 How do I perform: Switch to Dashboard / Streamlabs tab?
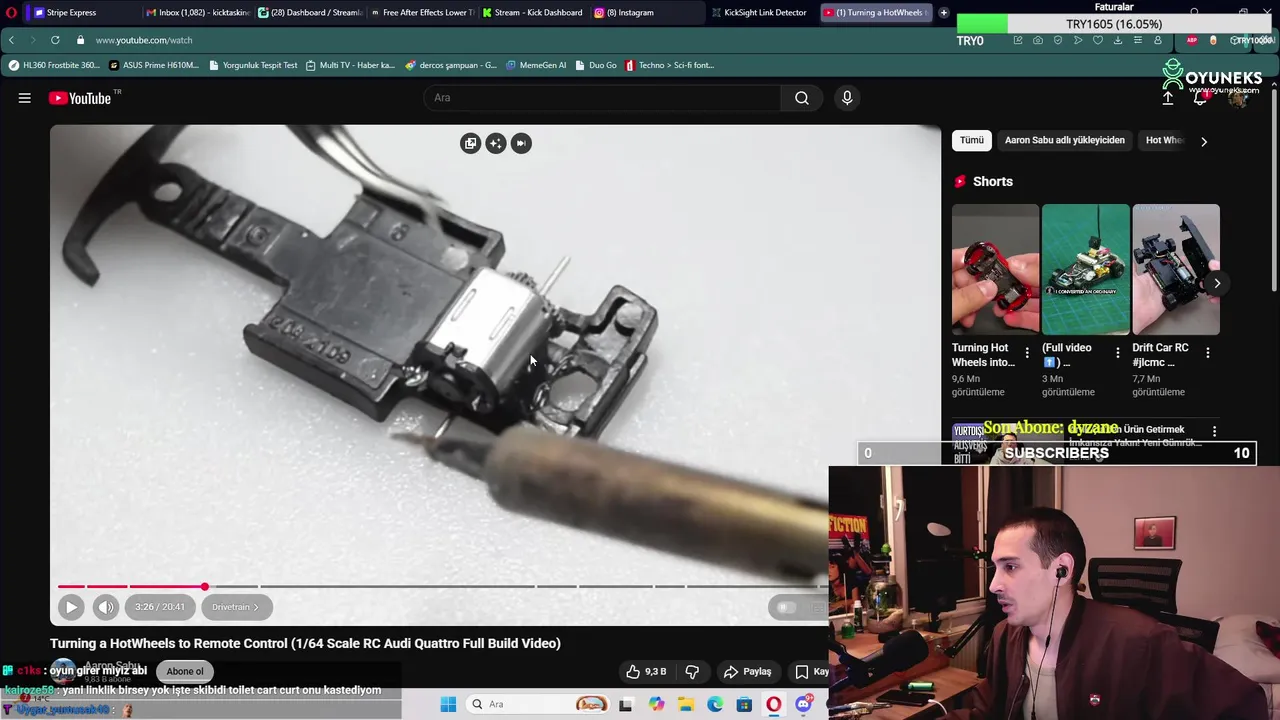309,12
